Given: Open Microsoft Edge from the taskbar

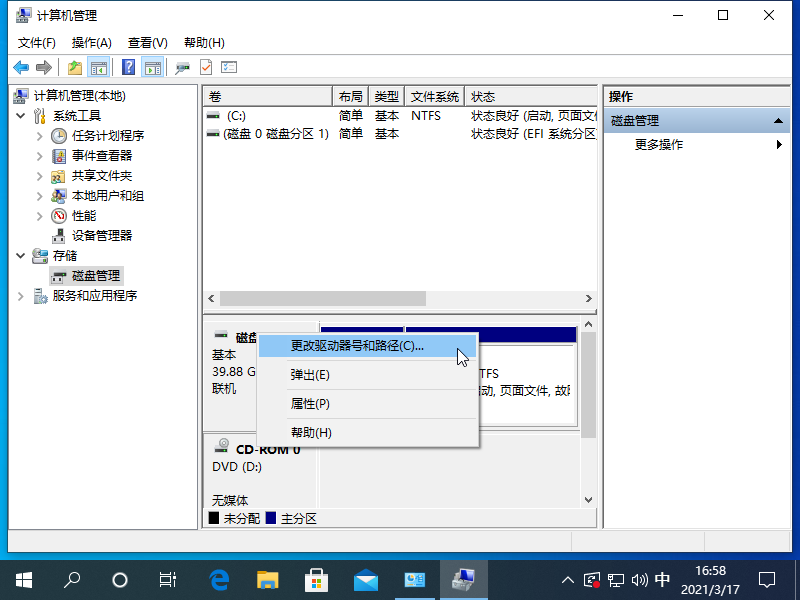Looking at the screenshot, I should 218,579.
